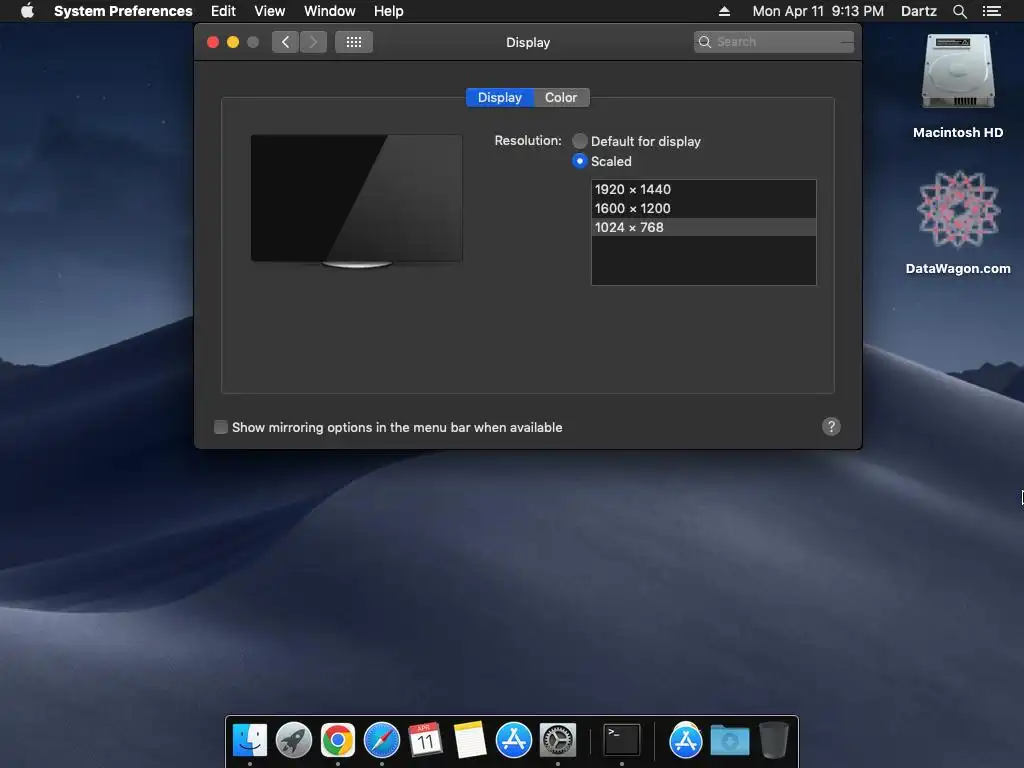This screenshot has width=1024, height=768.
Task: Select the Macintosh HD desktop icon
Action: tap(958, 87)
